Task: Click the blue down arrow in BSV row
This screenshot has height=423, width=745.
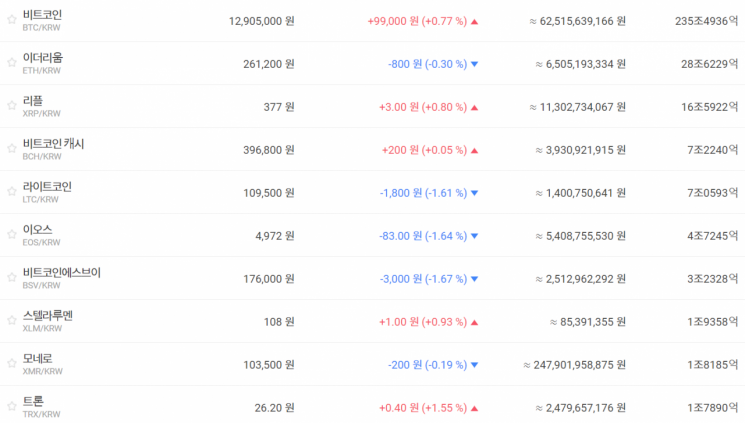Action: pyautogui.click(x=474, y=279)
